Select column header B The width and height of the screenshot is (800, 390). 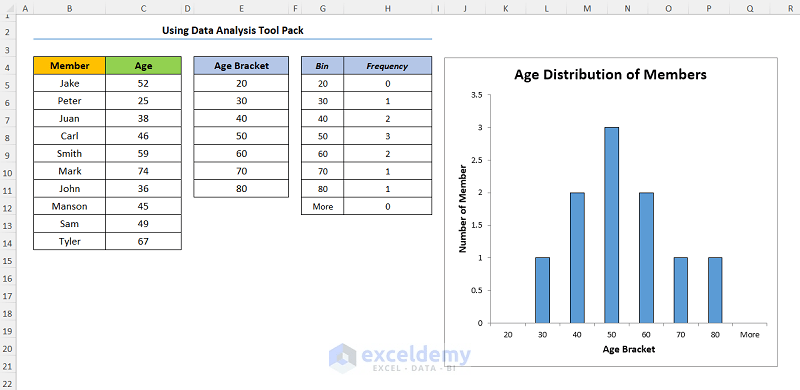(x=69, y=8)
